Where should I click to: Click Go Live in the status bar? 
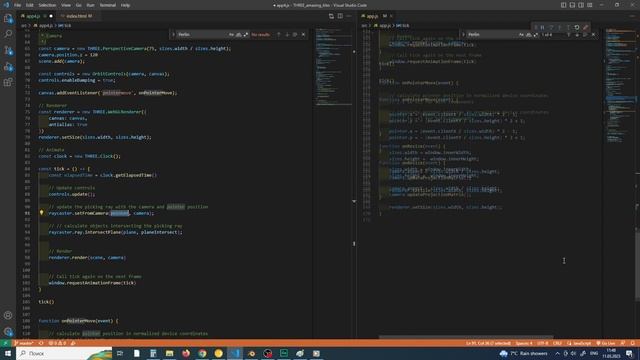[606, 343]
